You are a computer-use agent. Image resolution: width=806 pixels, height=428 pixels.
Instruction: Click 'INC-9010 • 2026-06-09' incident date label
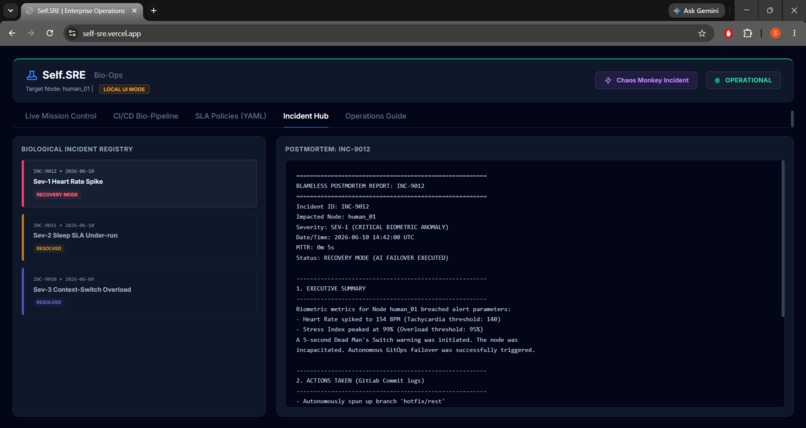[63, 279]
